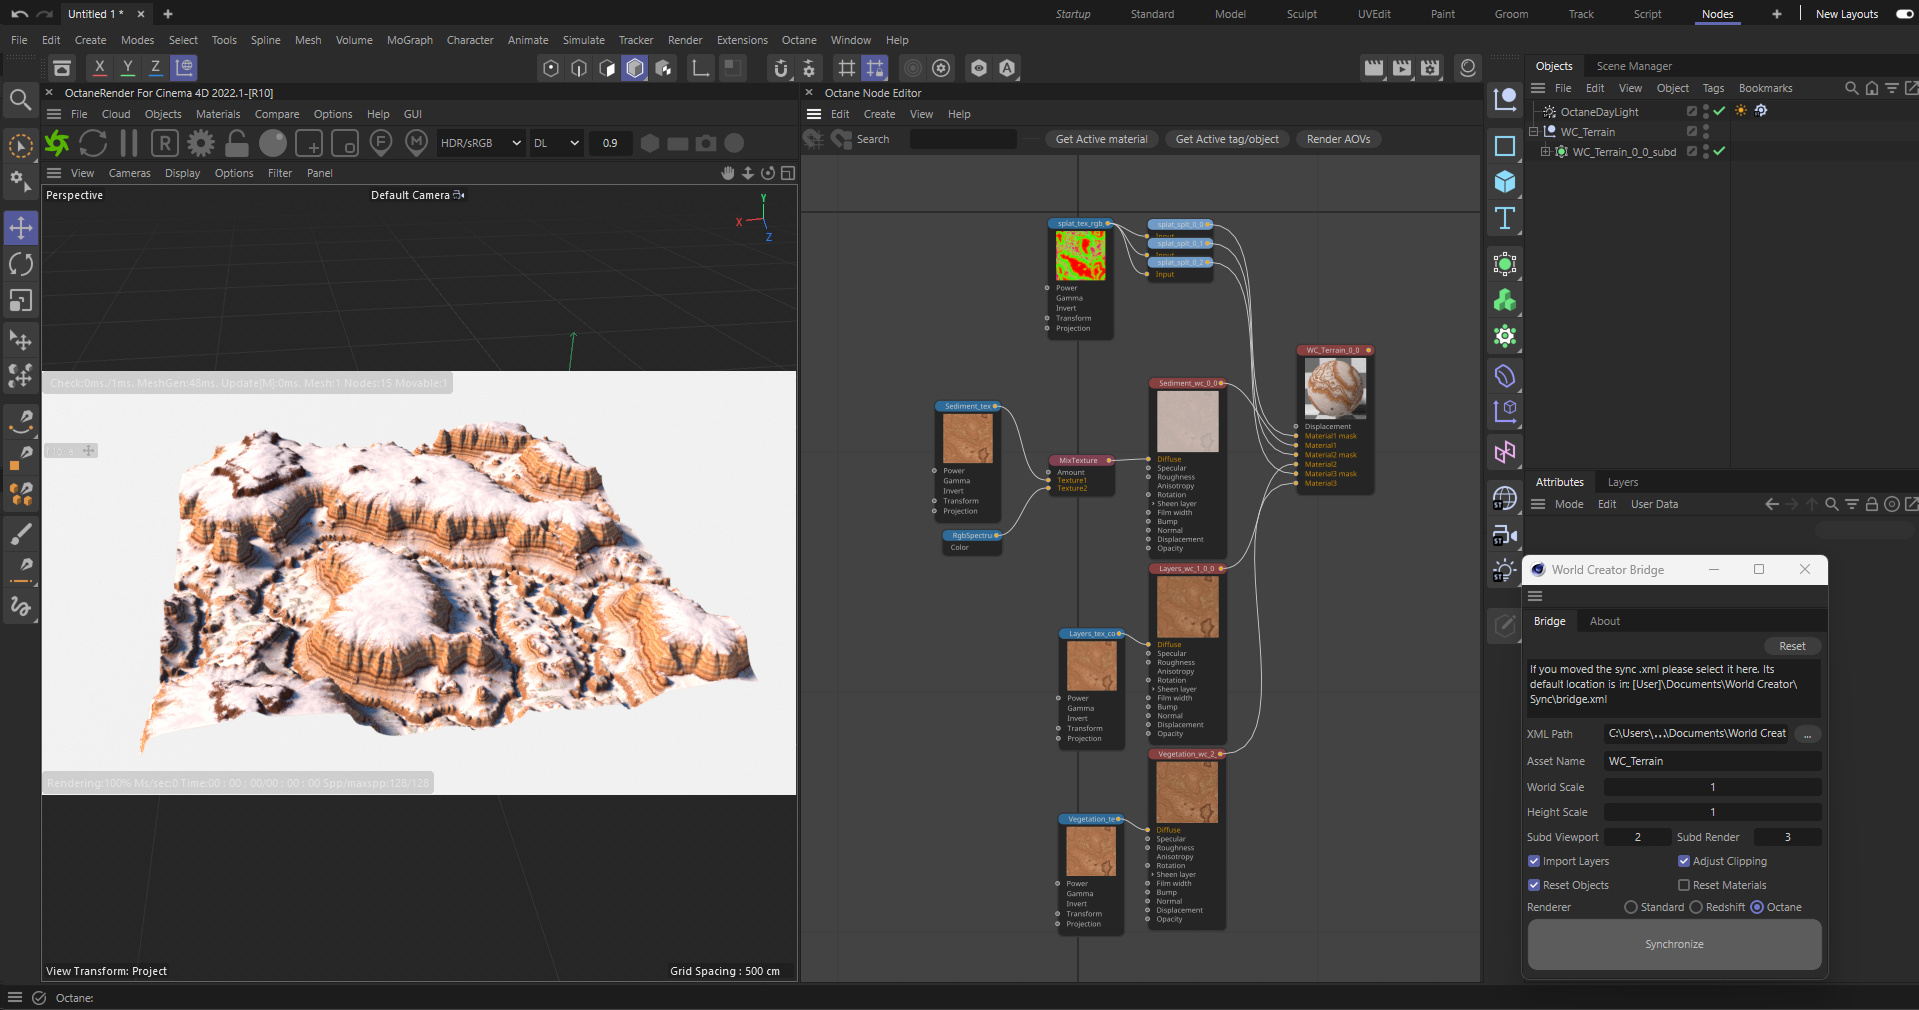Pause the Octane render
This screenshot has width=1919, height=1010.
coord(129,143)
